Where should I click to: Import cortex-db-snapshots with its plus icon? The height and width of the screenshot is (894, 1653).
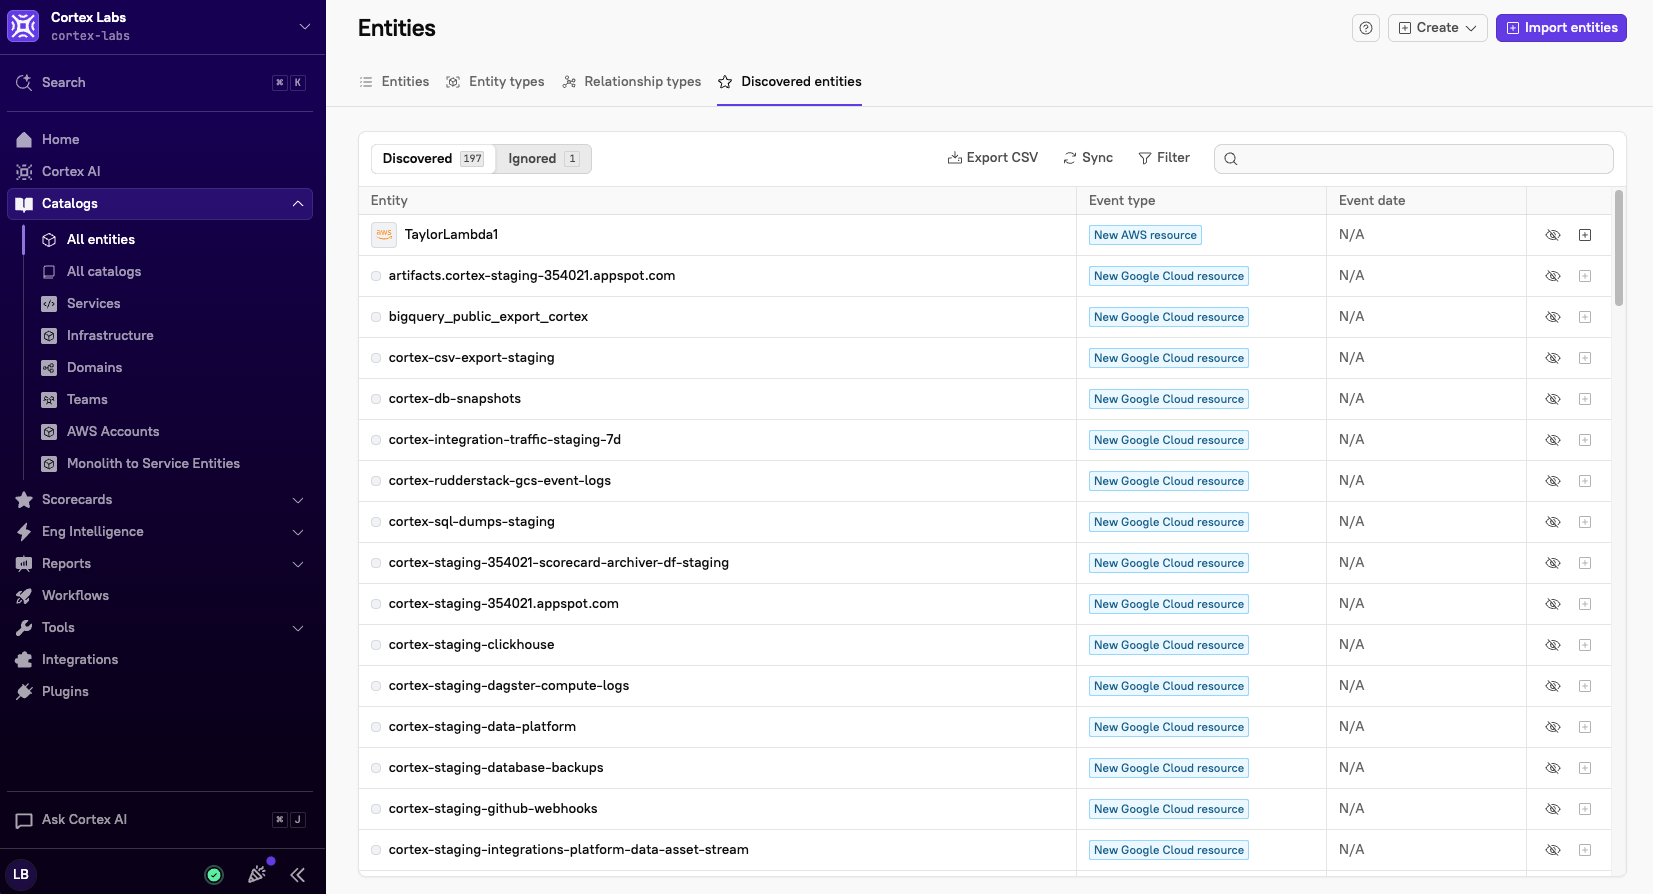(1585, 399)
